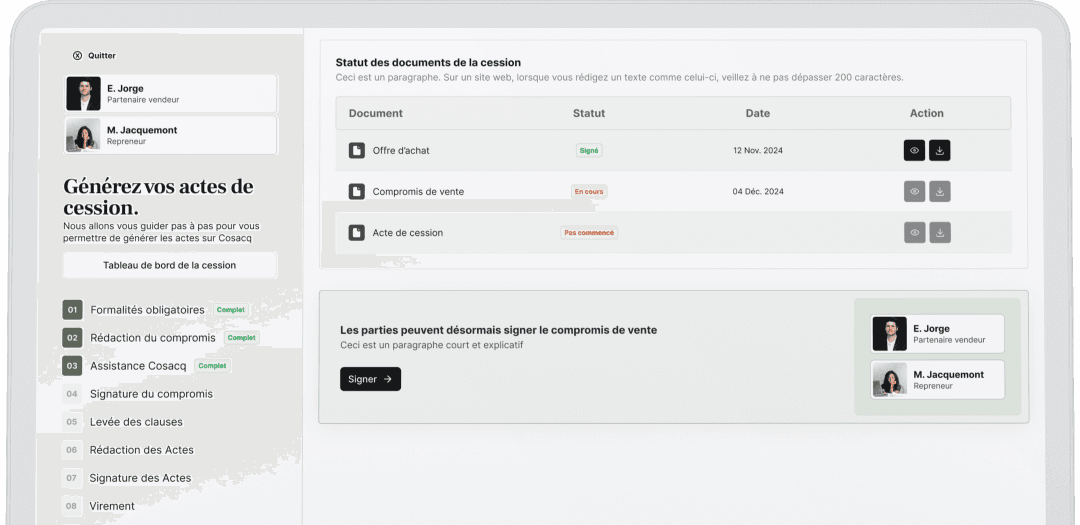Open the Tableau de bord de la cession
Viewport: 1080px width, 525px height.
169,265
